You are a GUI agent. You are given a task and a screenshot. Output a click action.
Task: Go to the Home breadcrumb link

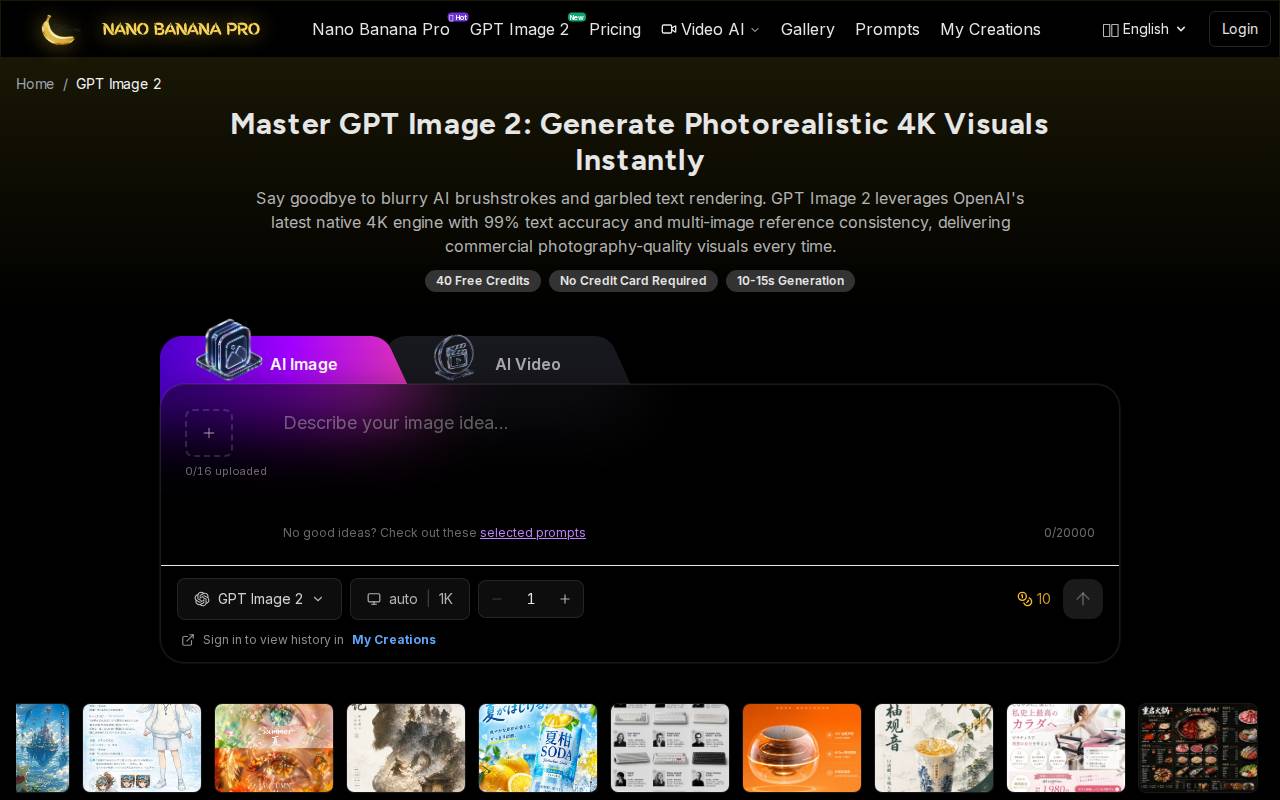[x=35, y=84]
